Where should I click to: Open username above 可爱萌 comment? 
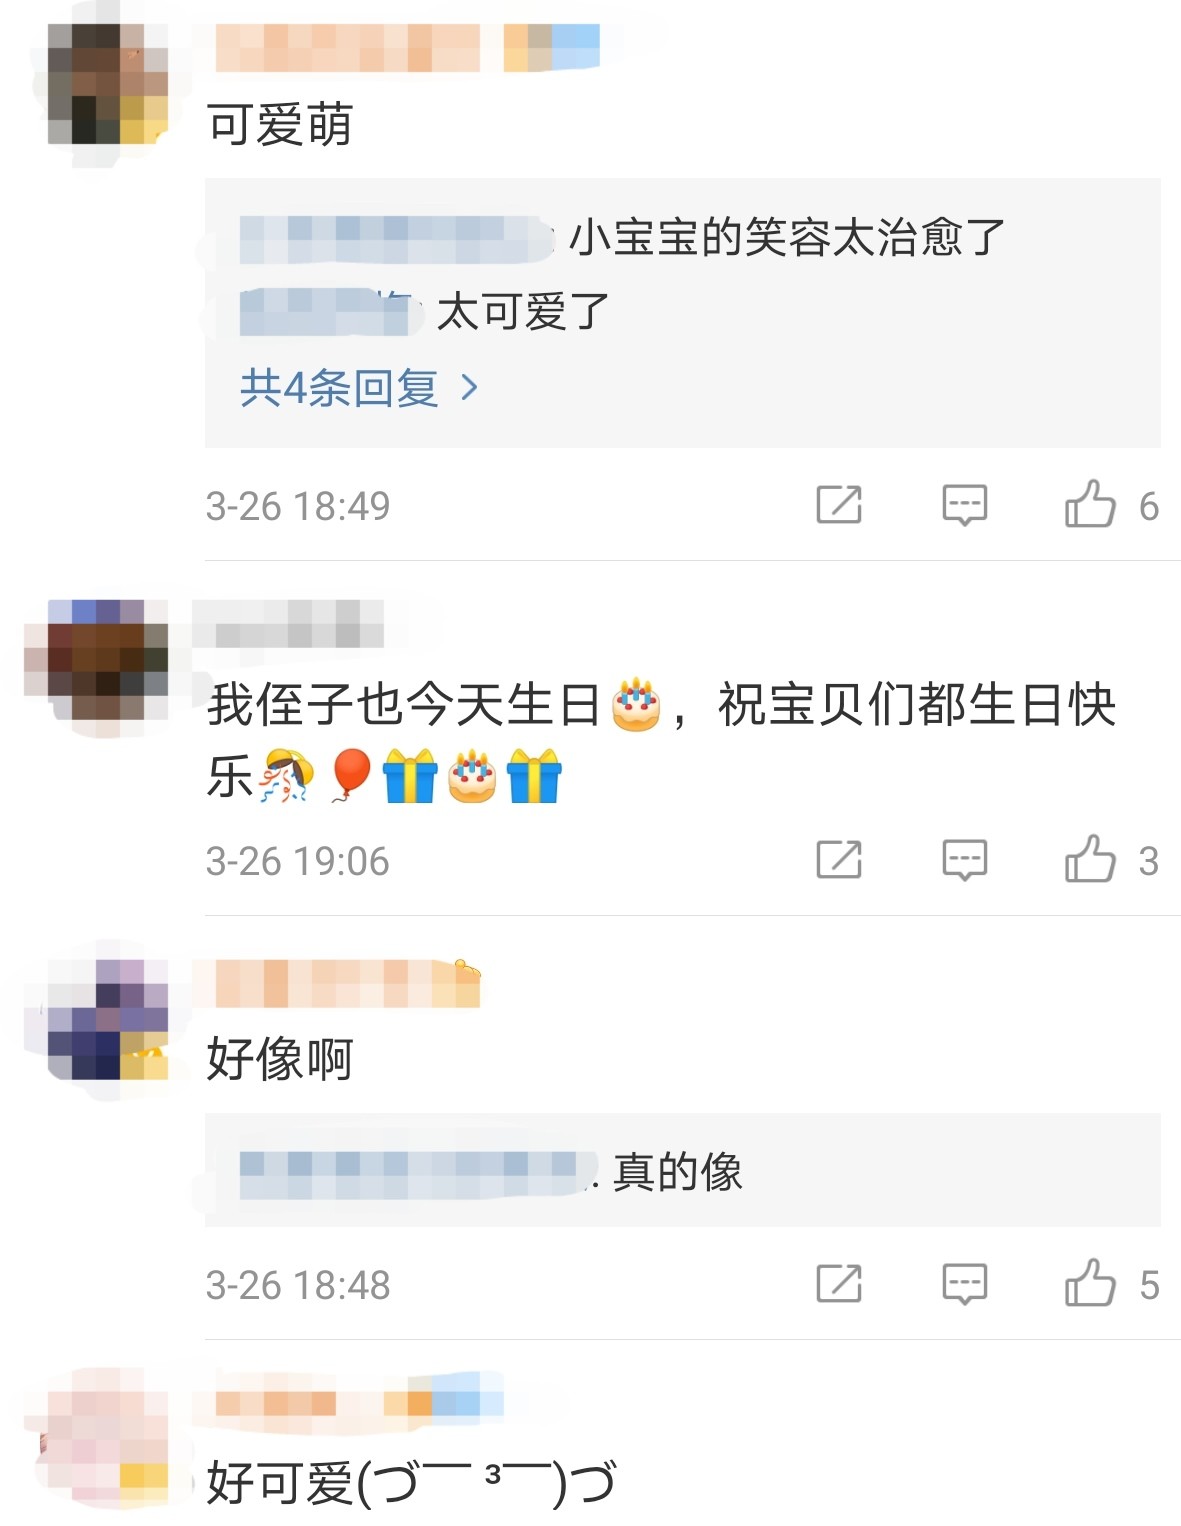407,47
